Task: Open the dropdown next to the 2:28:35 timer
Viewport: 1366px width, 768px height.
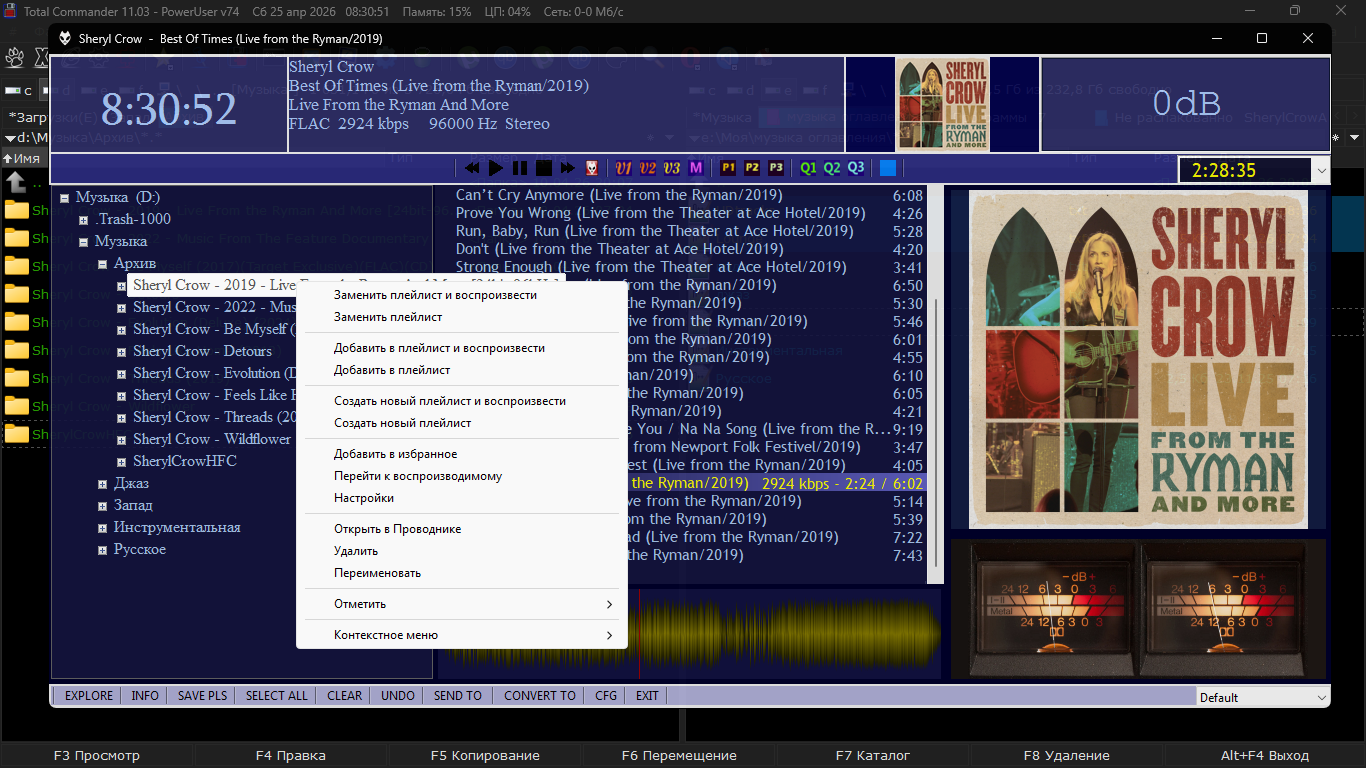Action: (x=1321, y=171)
